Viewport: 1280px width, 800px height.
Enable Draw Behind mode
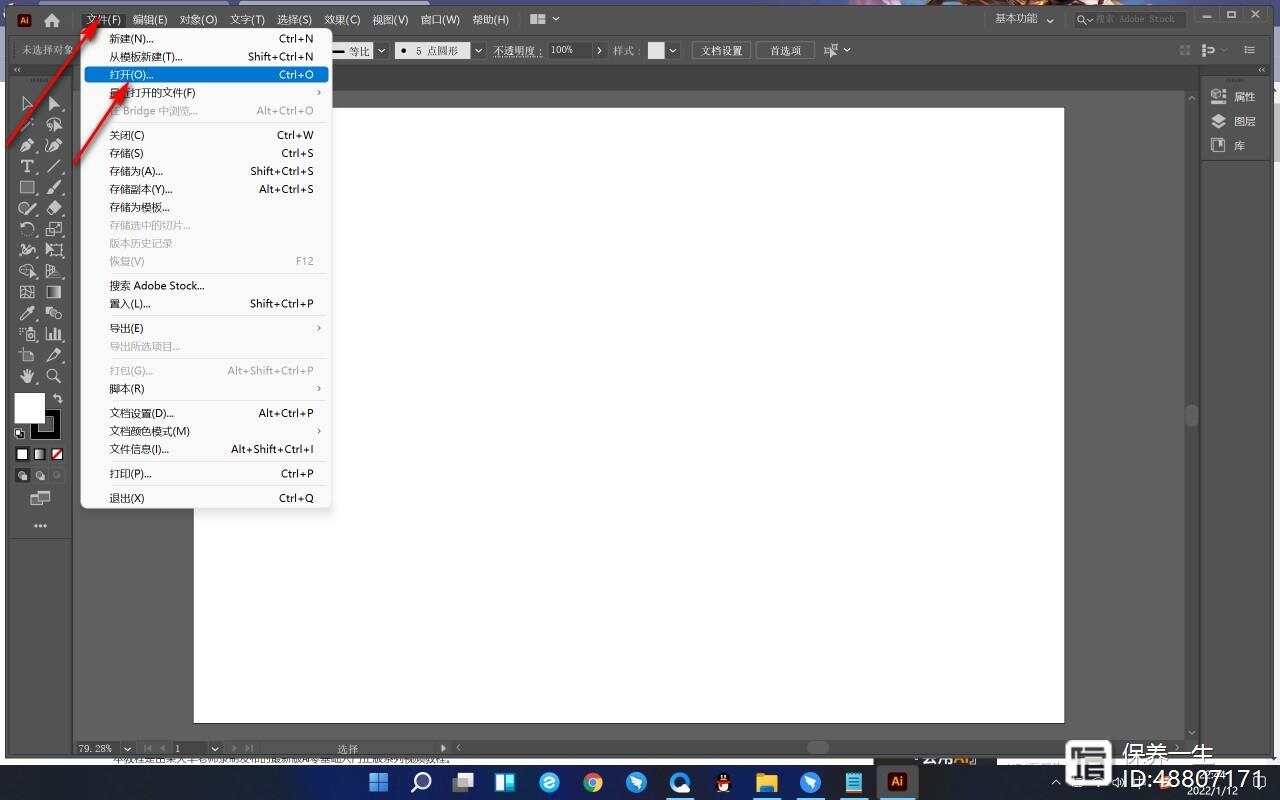(x=40, y=476)
